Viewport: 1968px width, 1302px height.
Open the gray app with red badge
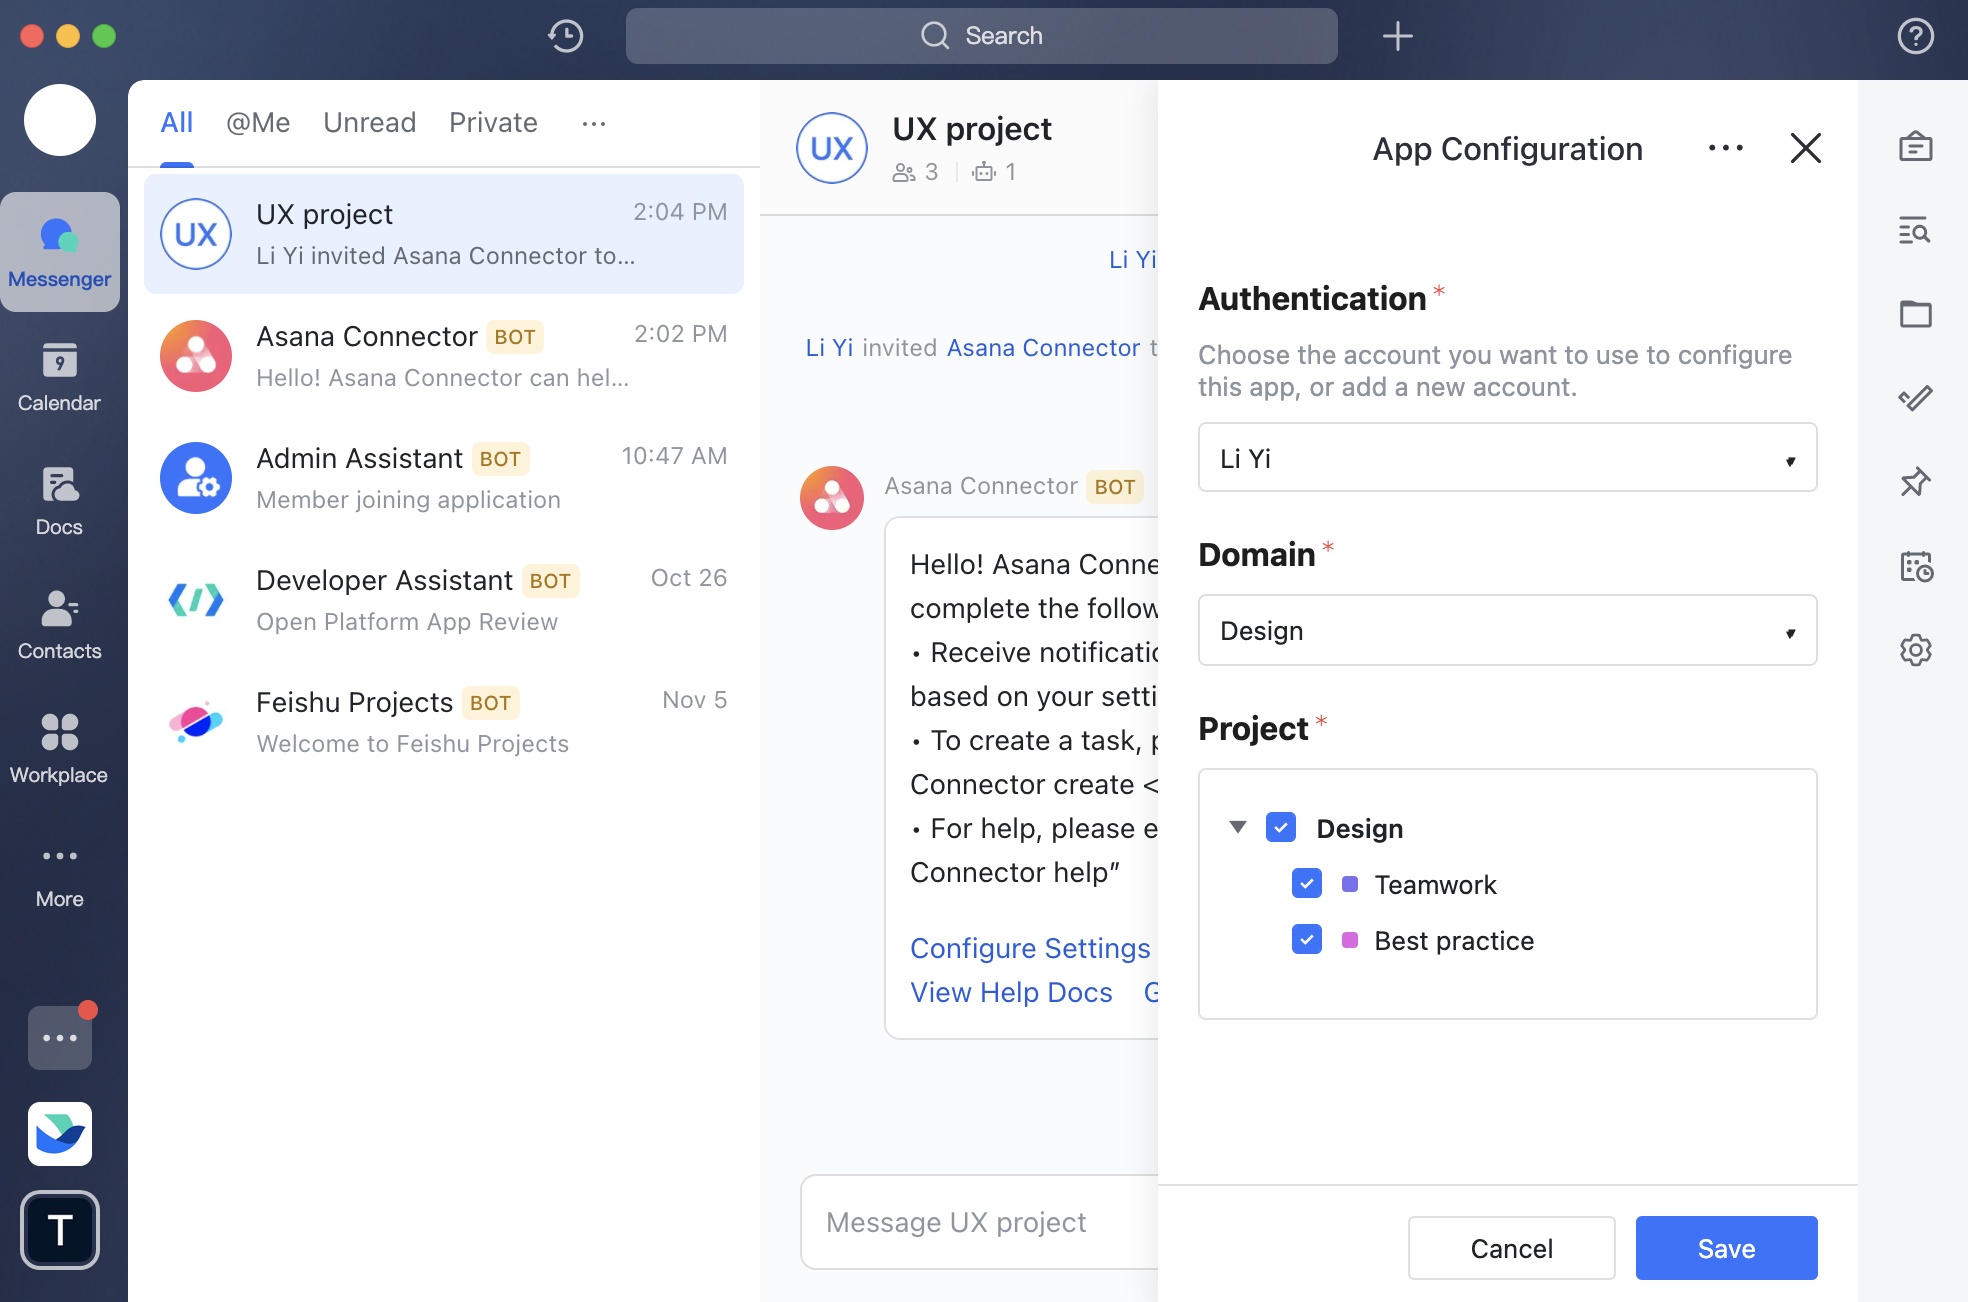click(x=60, y=1037)
